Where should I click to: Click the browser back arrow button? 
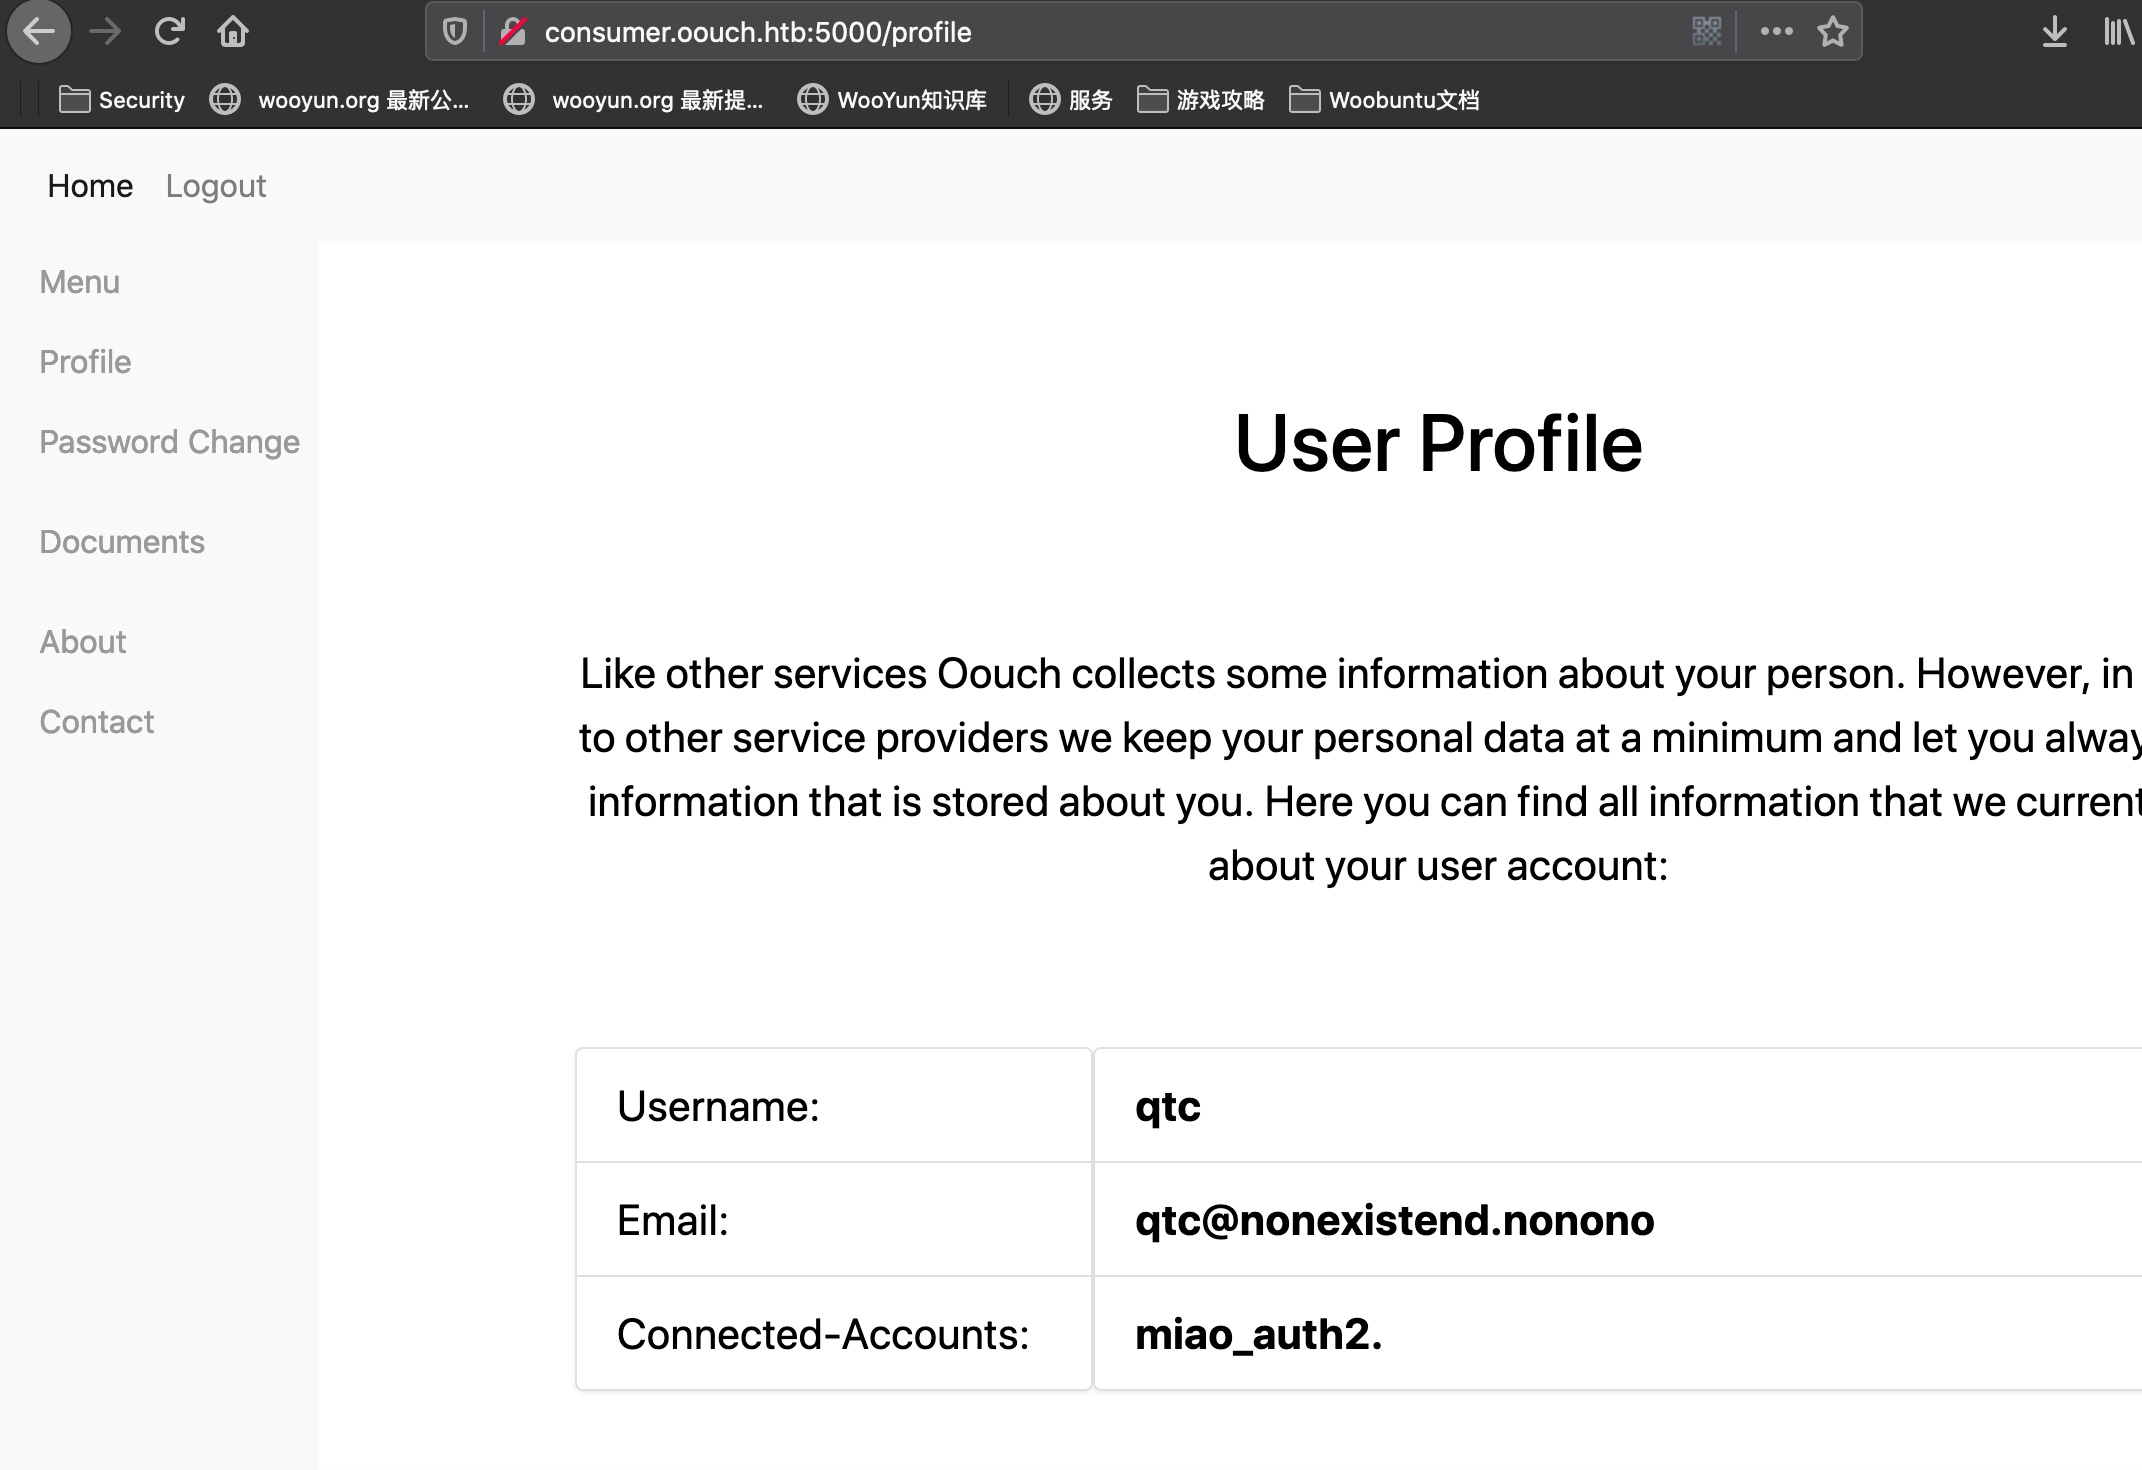39,32
